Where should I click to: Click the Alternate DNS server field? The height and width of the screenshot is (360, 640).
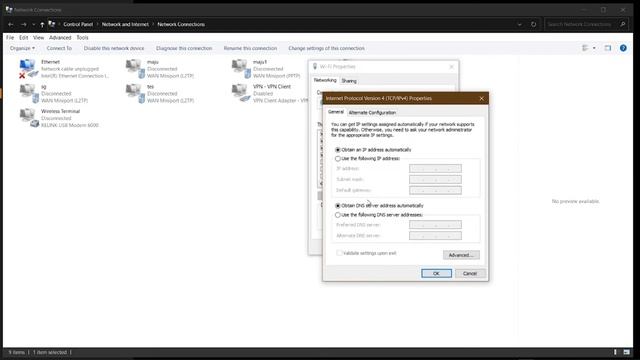436,236
